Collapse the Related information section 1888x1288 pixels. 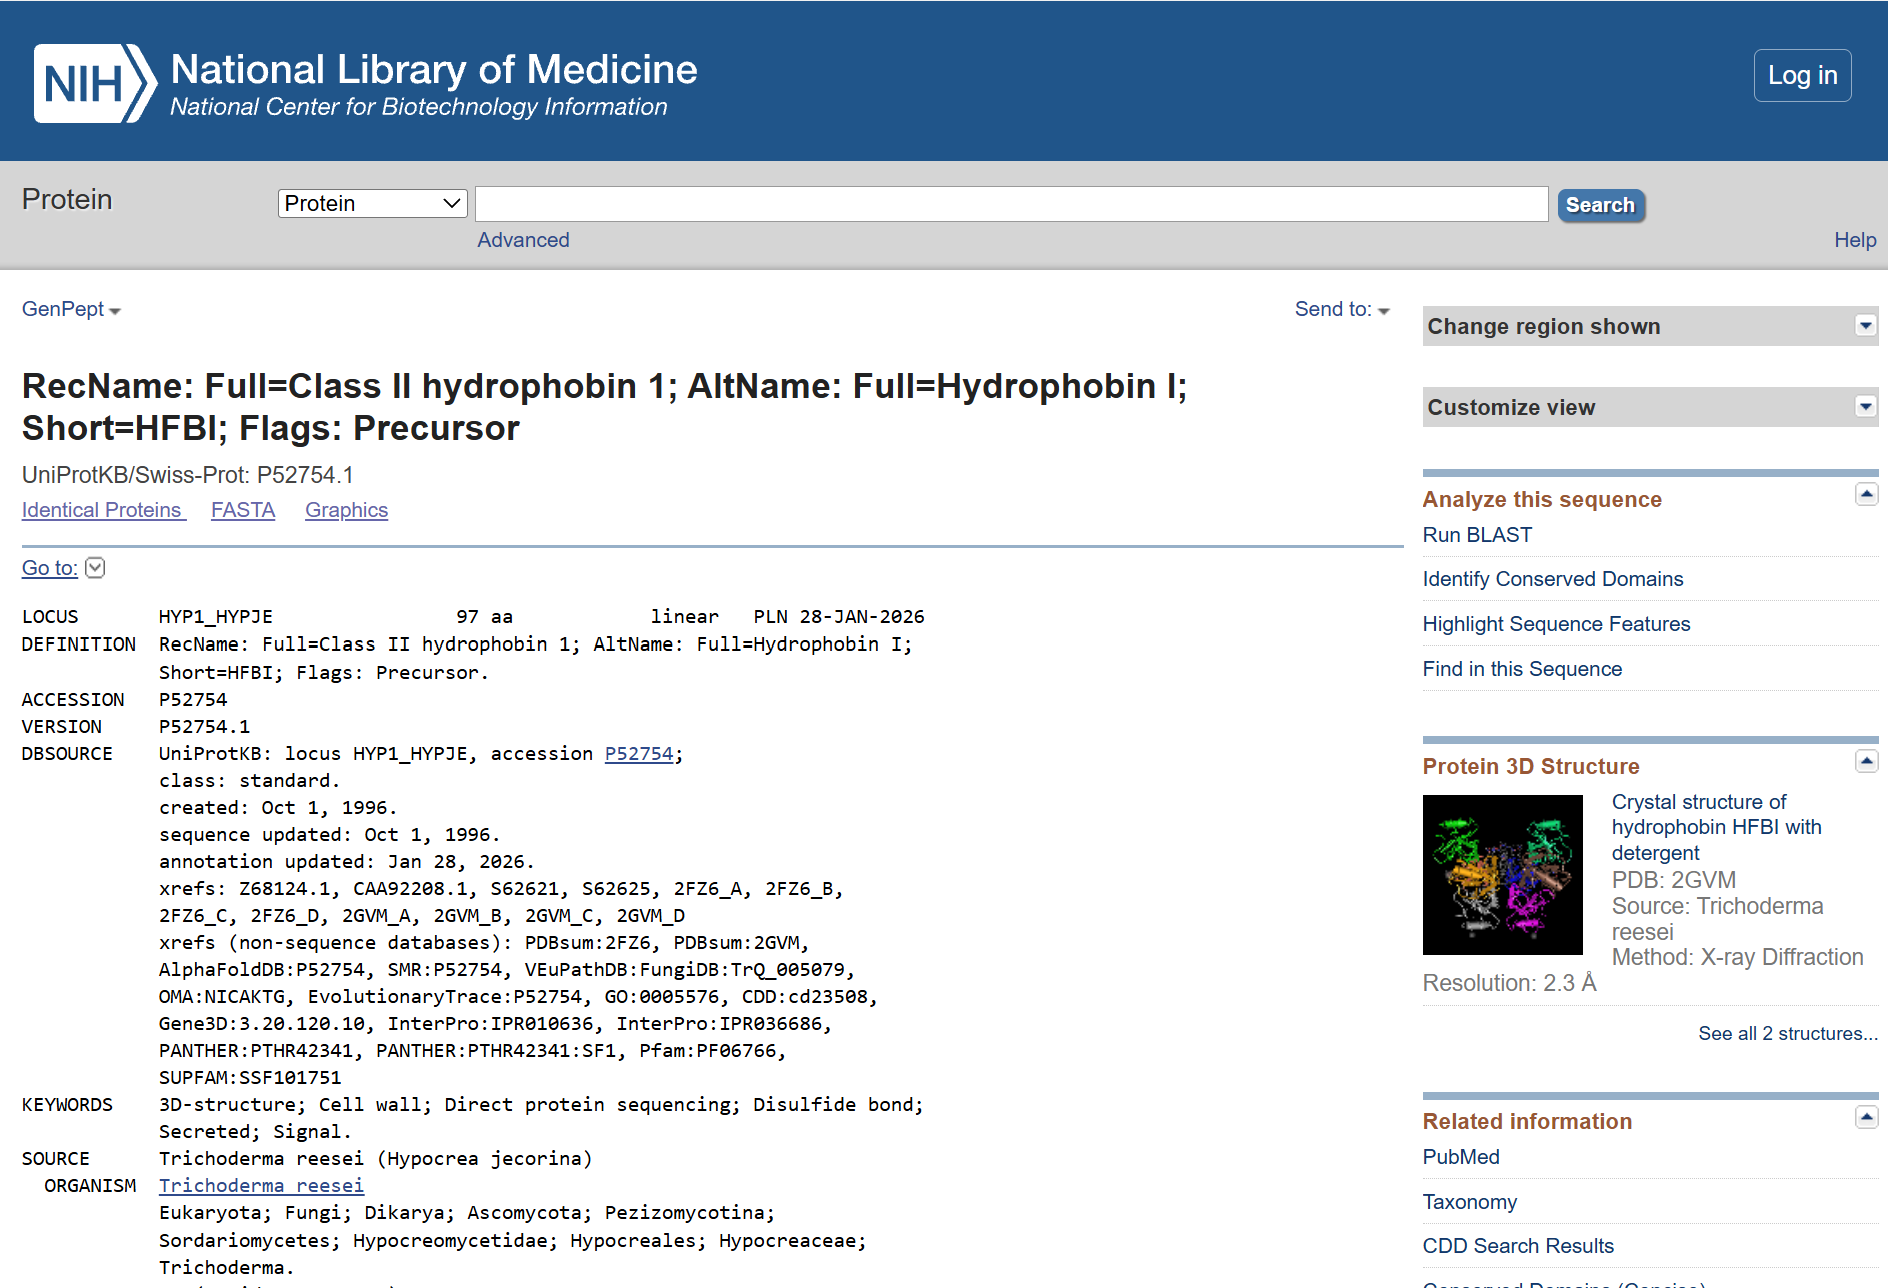(x=1866, y=1117)
